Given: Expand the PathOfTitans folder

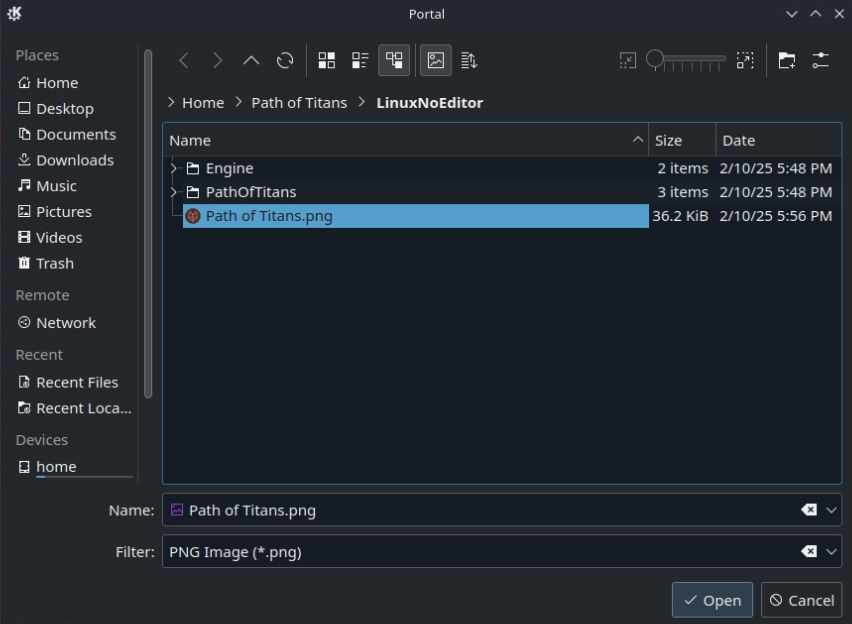Looking at the screenshot, I should 173,192.
